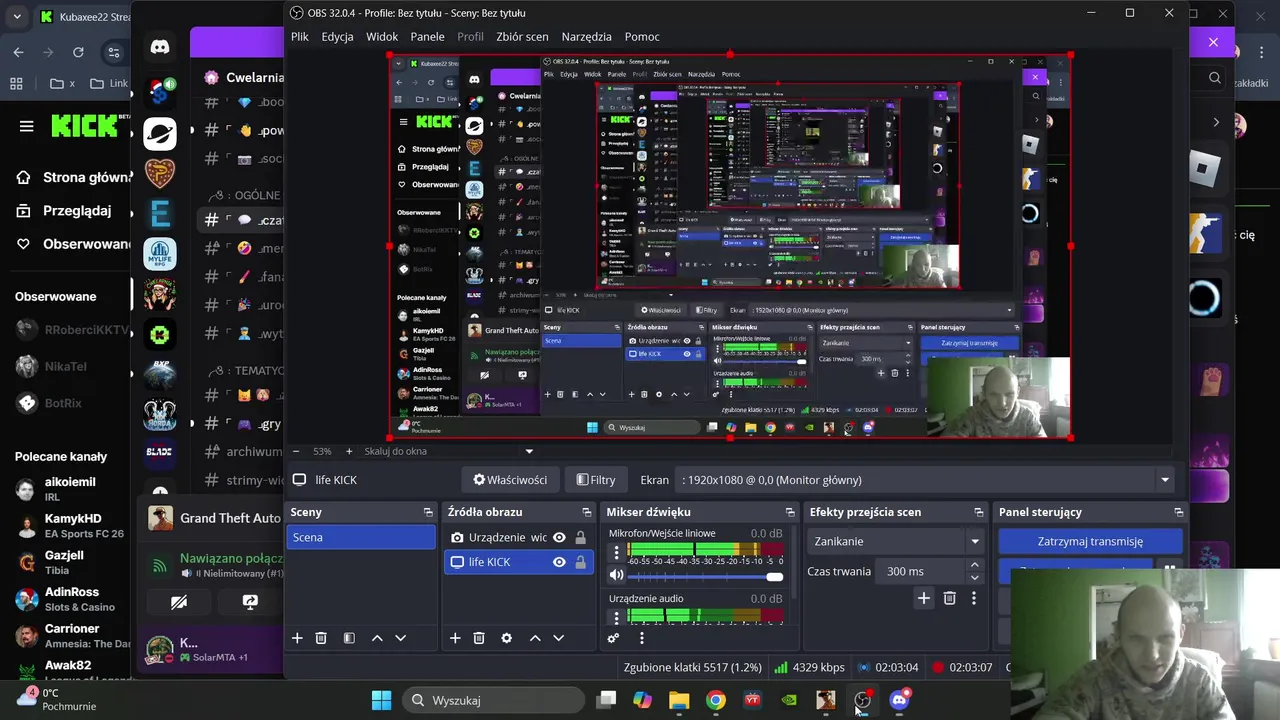
Task: Increase Czas trwania duration value
Action: [975, 565]
